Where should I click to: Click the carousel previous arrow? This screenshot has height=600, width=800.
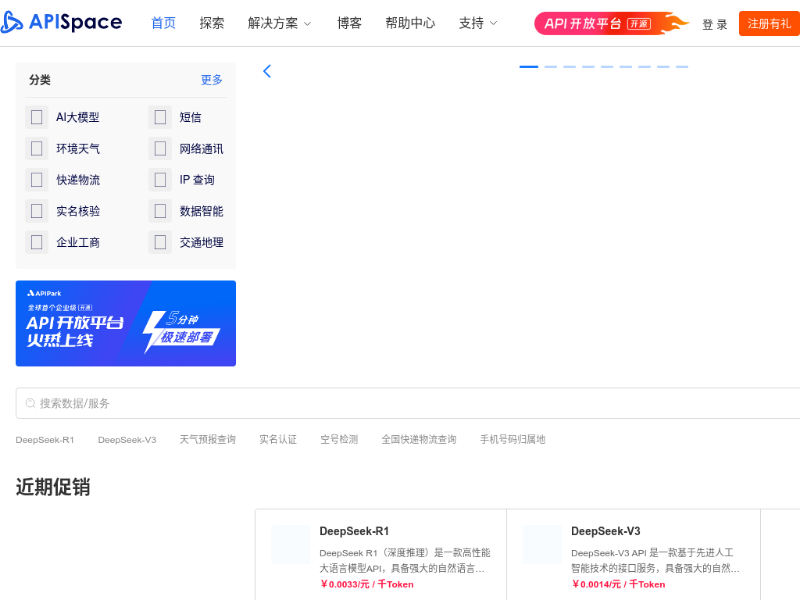coord(267,71)
